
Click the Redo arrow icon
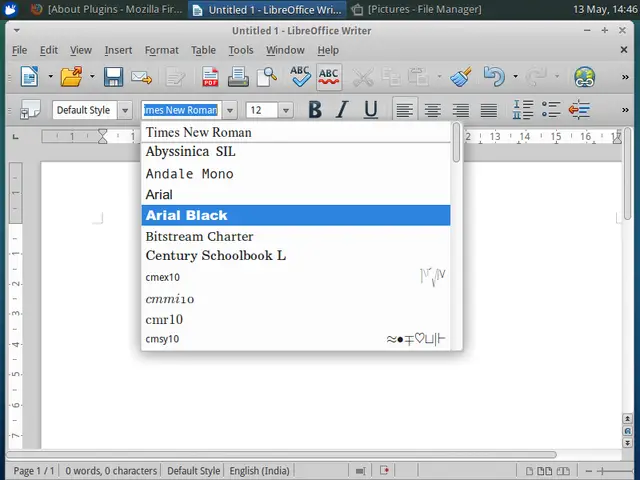[536, 77]
